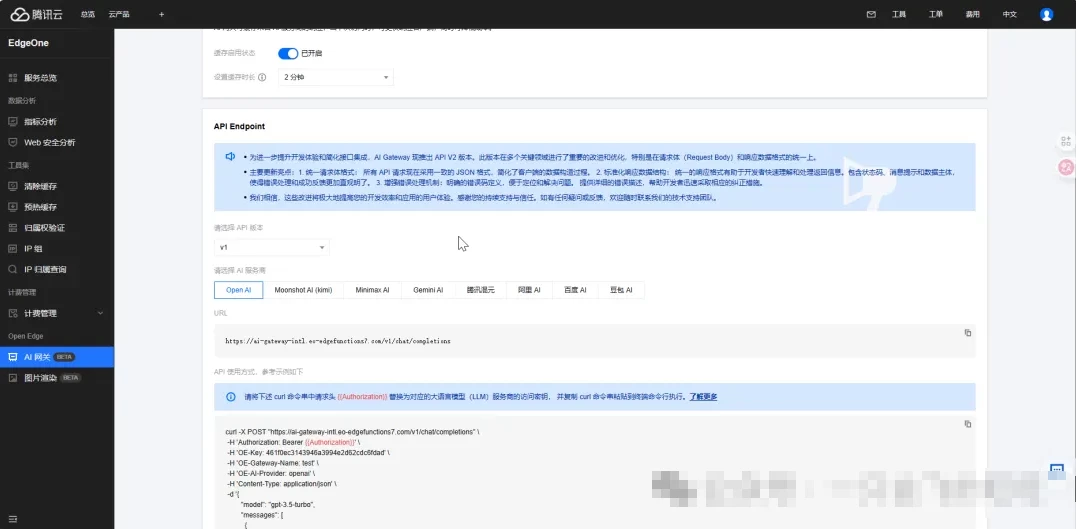Select AI 网关 in sidebar
The image size is (1076, 529).
(57, 357)
